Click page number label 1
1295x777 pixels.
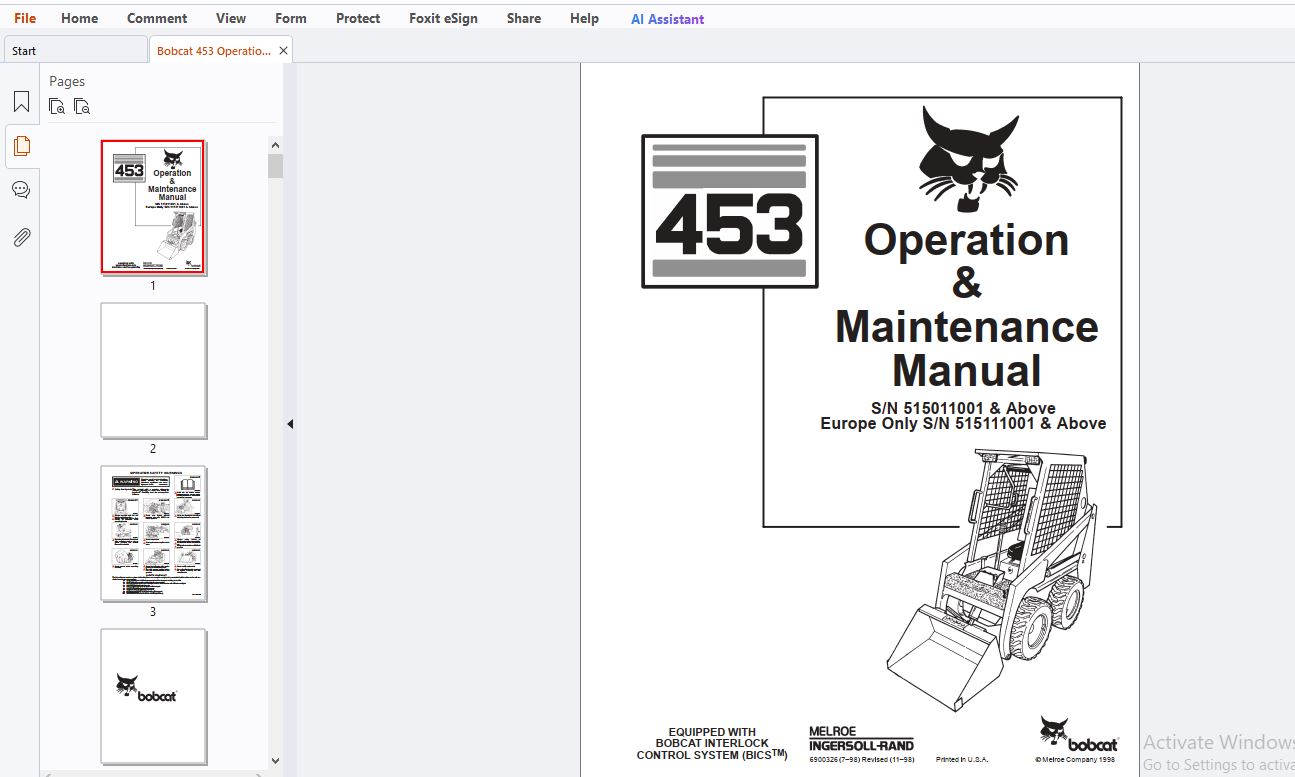[153, 285]
